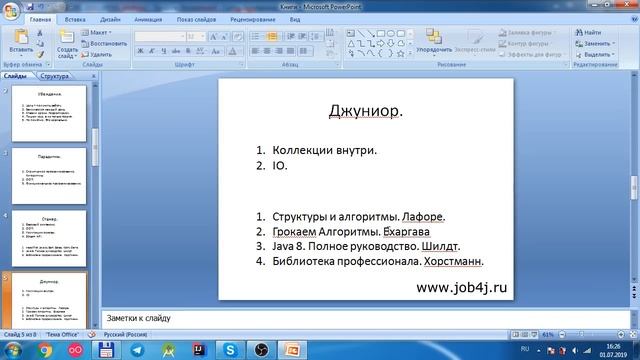This screenshot has height=360, width=640.
Task: Open Google Chrome from the taskbar
Action: point(45,350)
